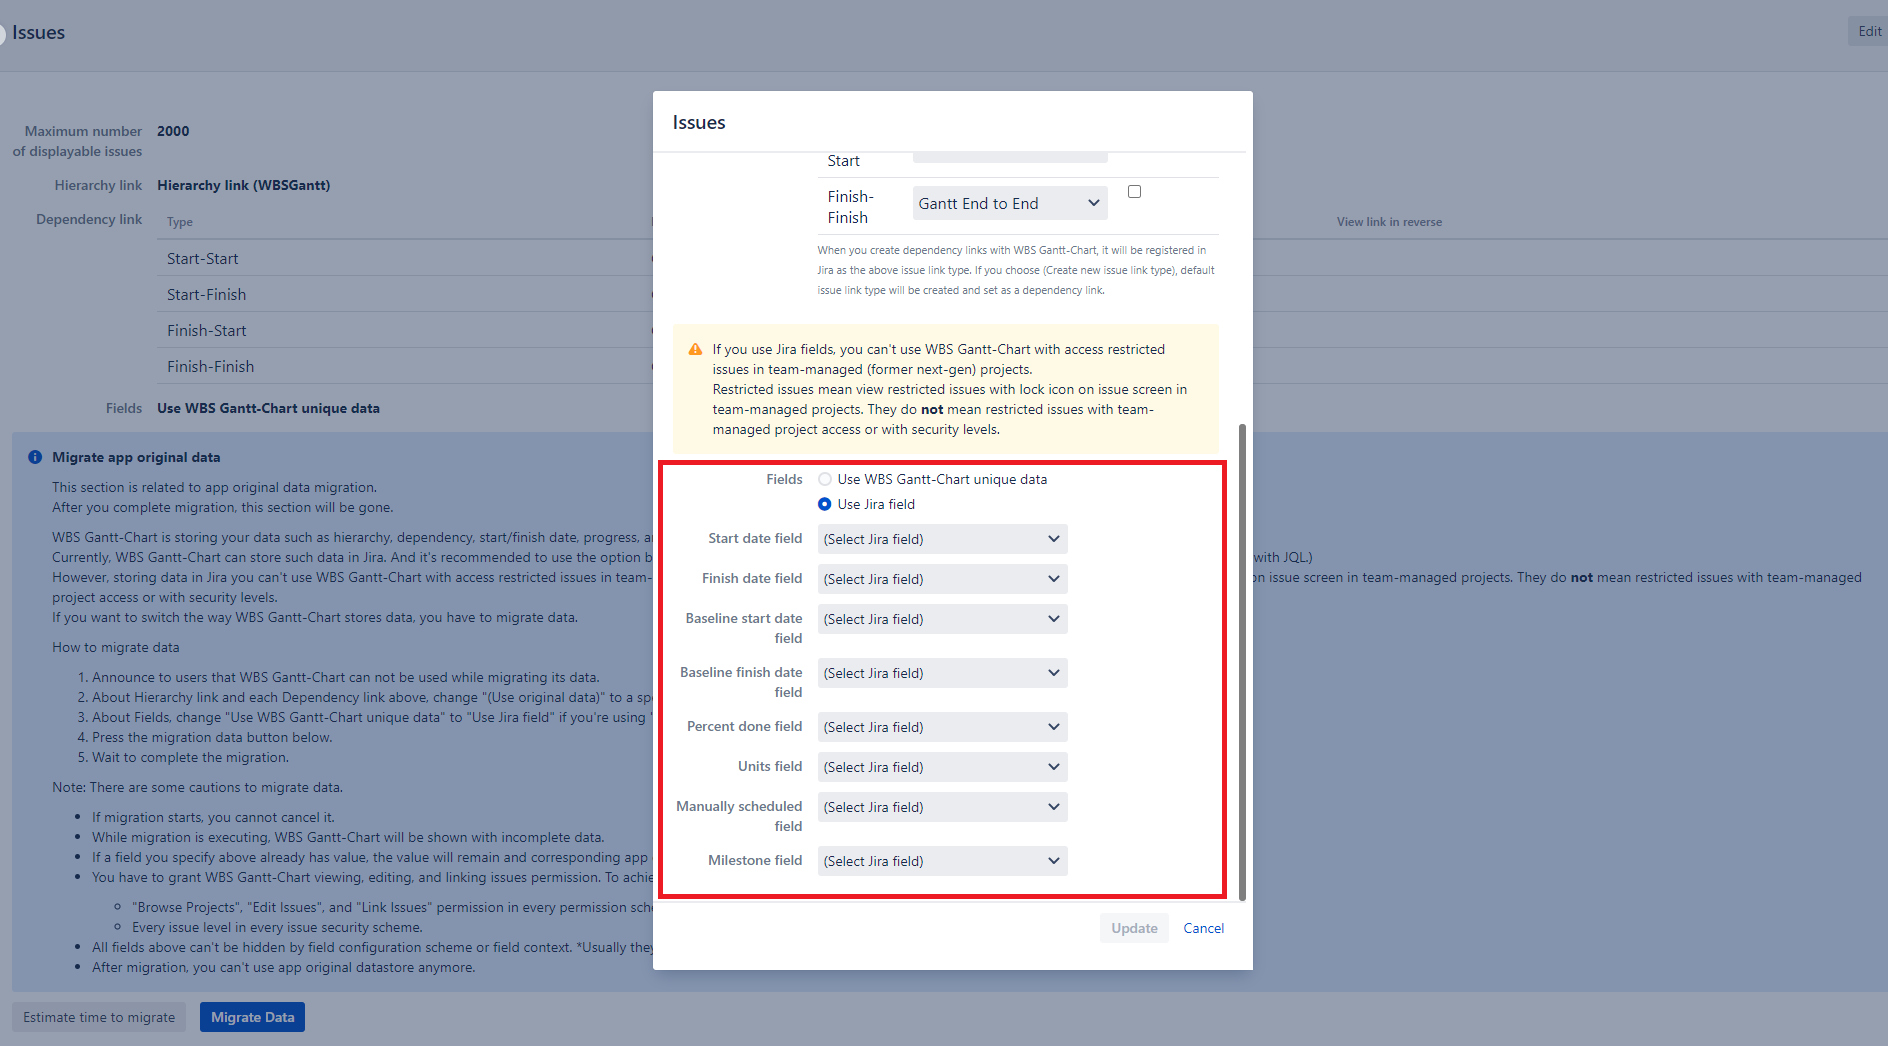Viewport: 1888px width, 1046px height.
Task: Click the blue info icon beside Migrate app original data
Action: click(x=35, y=457)
